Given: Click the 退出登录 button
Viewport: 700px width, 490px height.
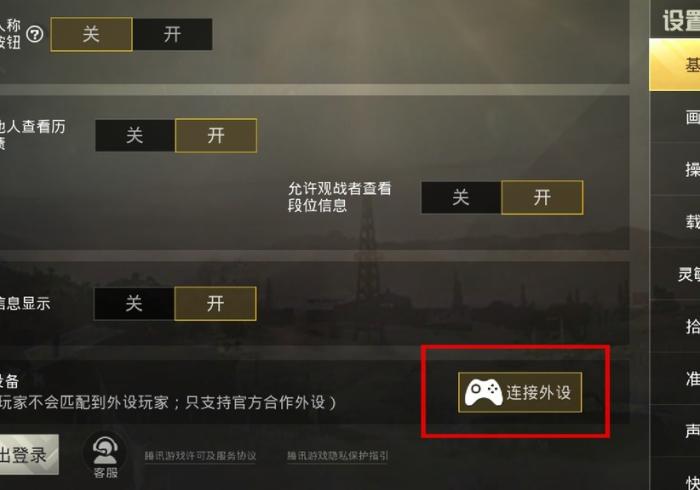Looking at the screenshot, I should [27, 455].
